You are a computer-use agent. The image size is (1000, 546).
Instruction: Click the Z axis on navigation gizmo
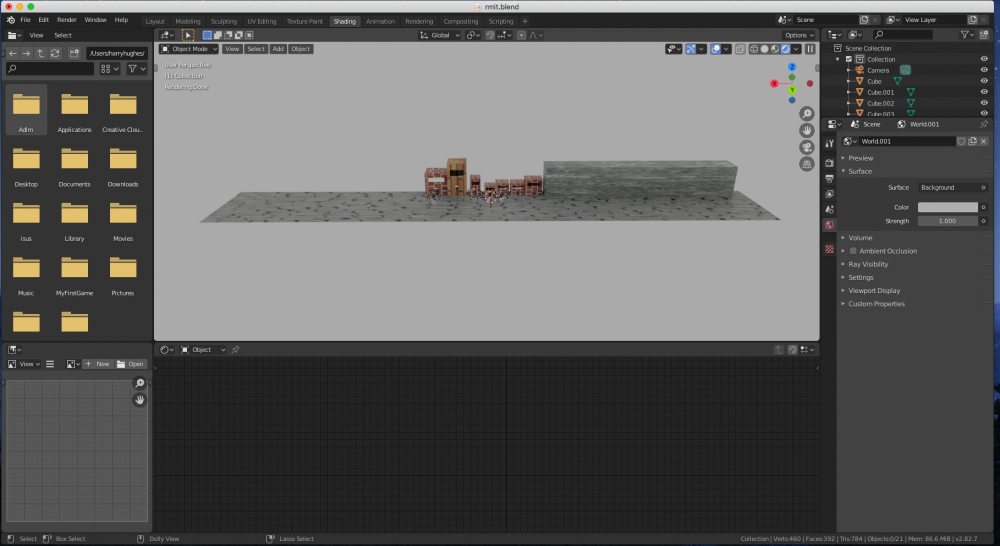[792, 67]
